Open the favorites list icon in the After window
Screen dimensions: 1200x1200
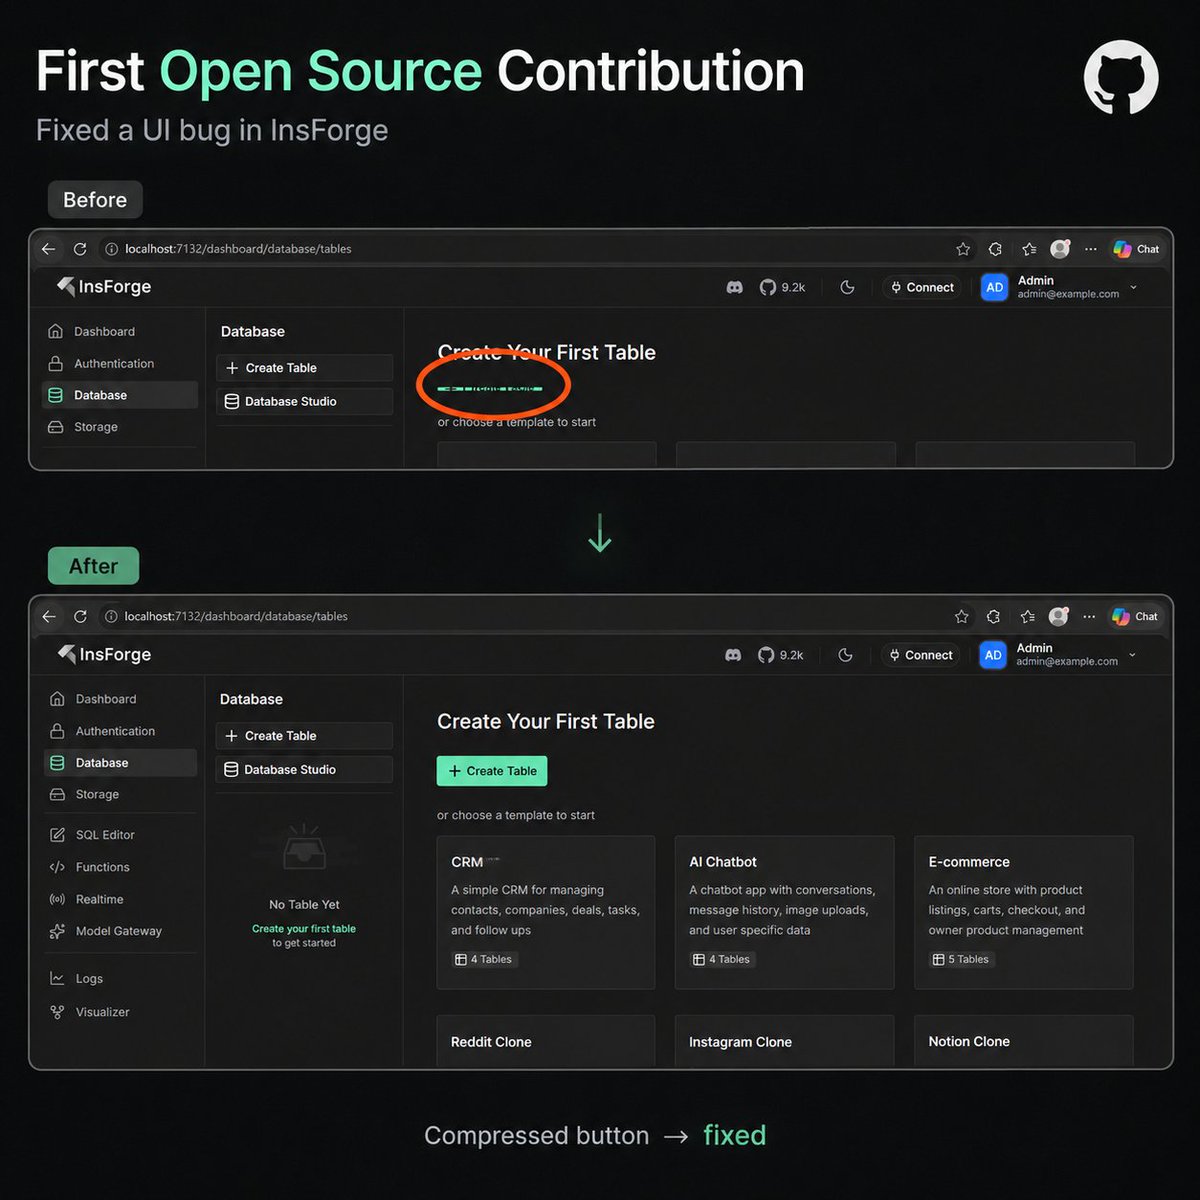[x=1027, y=616]
